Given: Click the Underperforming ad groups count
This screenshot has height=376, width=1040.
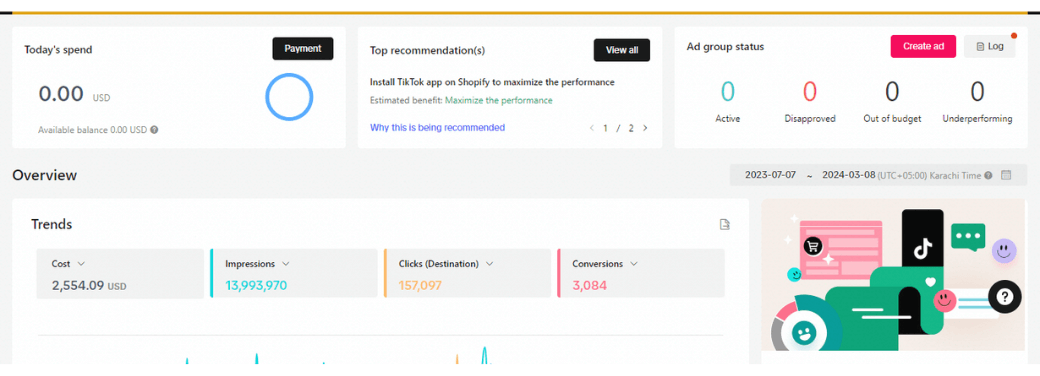Looking at the screenshot, I should [977, 92].
